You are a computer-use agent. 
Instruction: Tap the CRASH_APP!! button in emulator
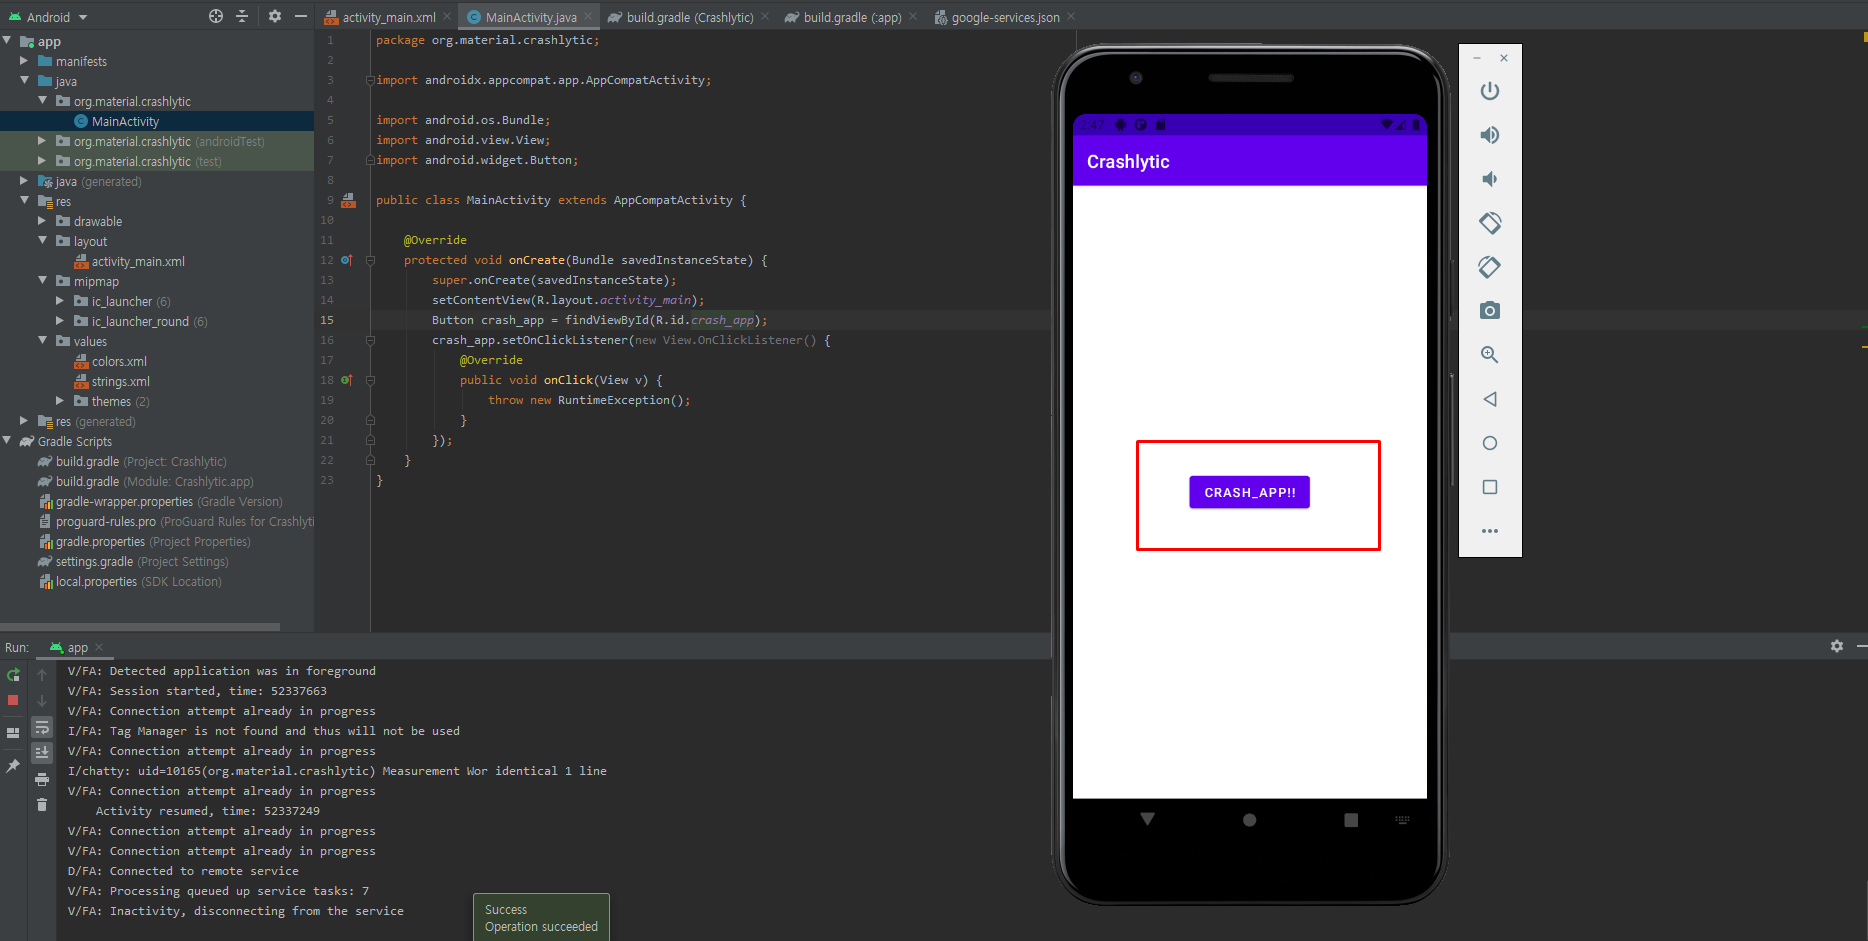1249,492
